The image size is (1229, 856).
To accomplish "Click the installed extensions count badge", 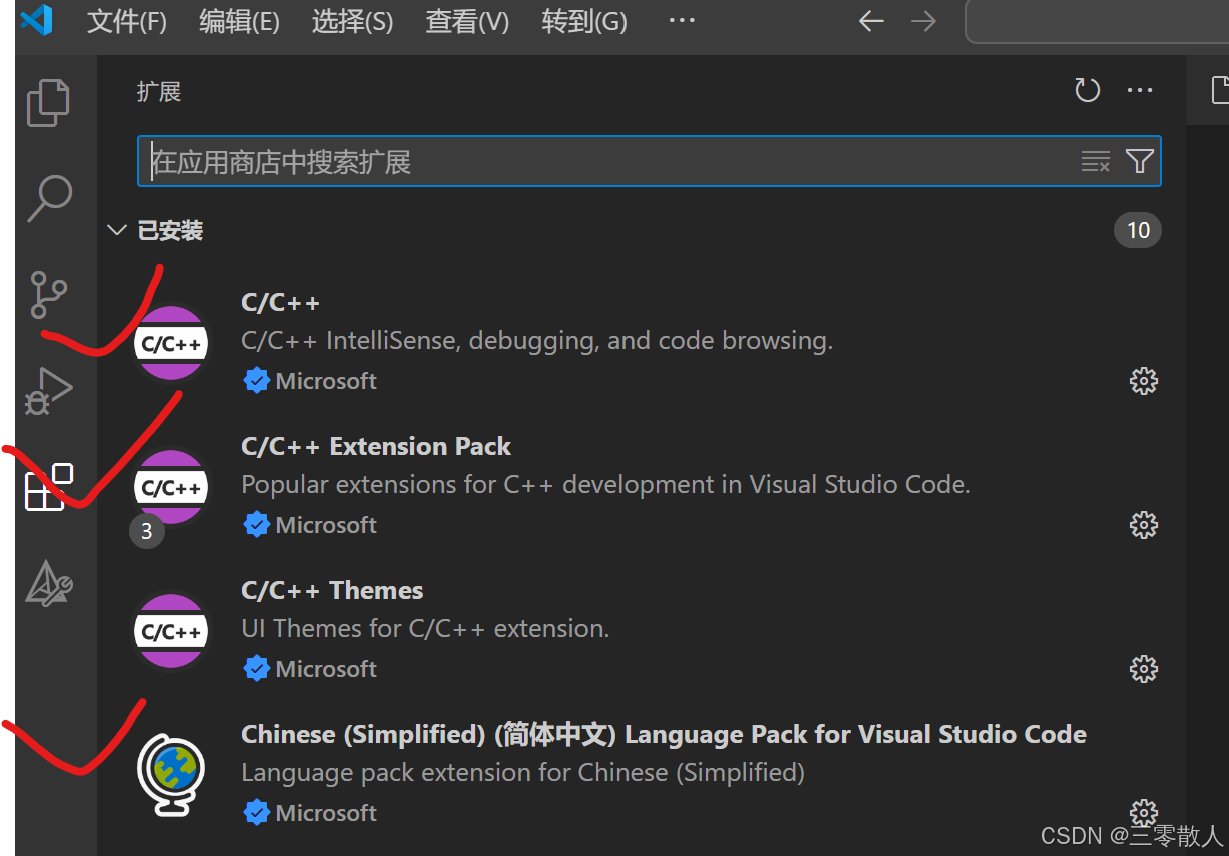I will [x=1137, y=229].
